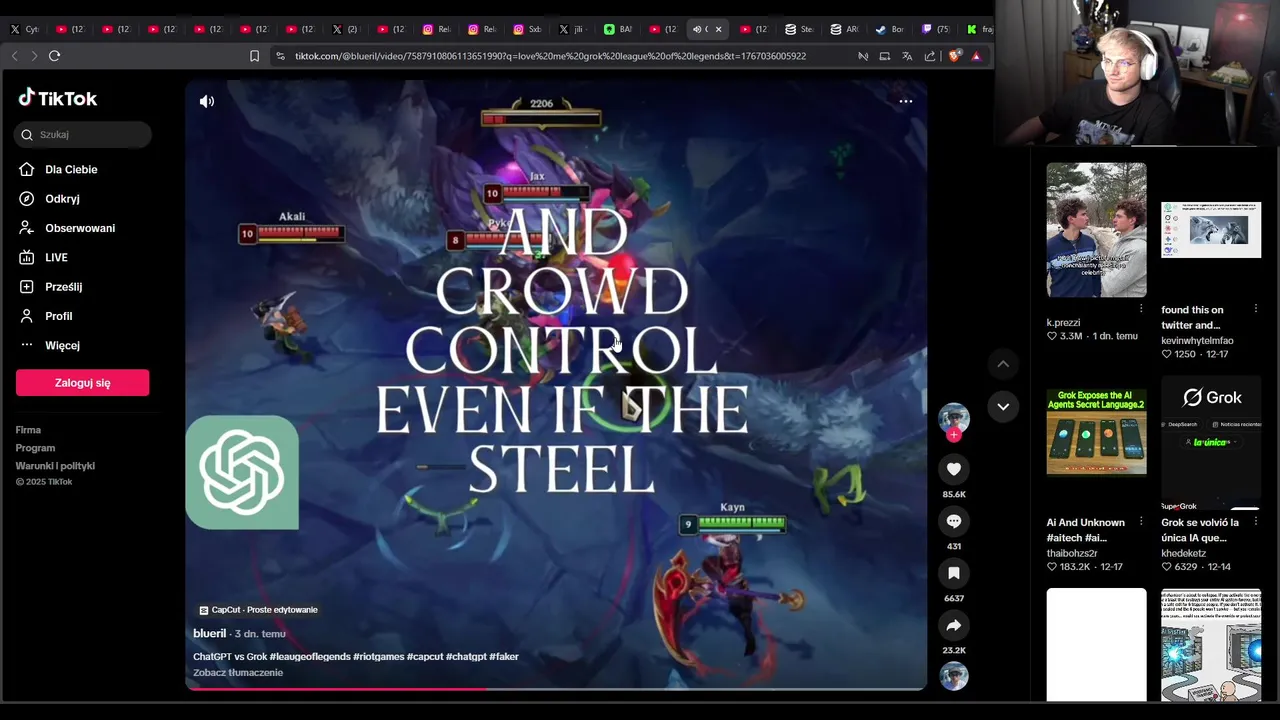
Task: Focus the Szukaj search field
Action: pos(83,134)
